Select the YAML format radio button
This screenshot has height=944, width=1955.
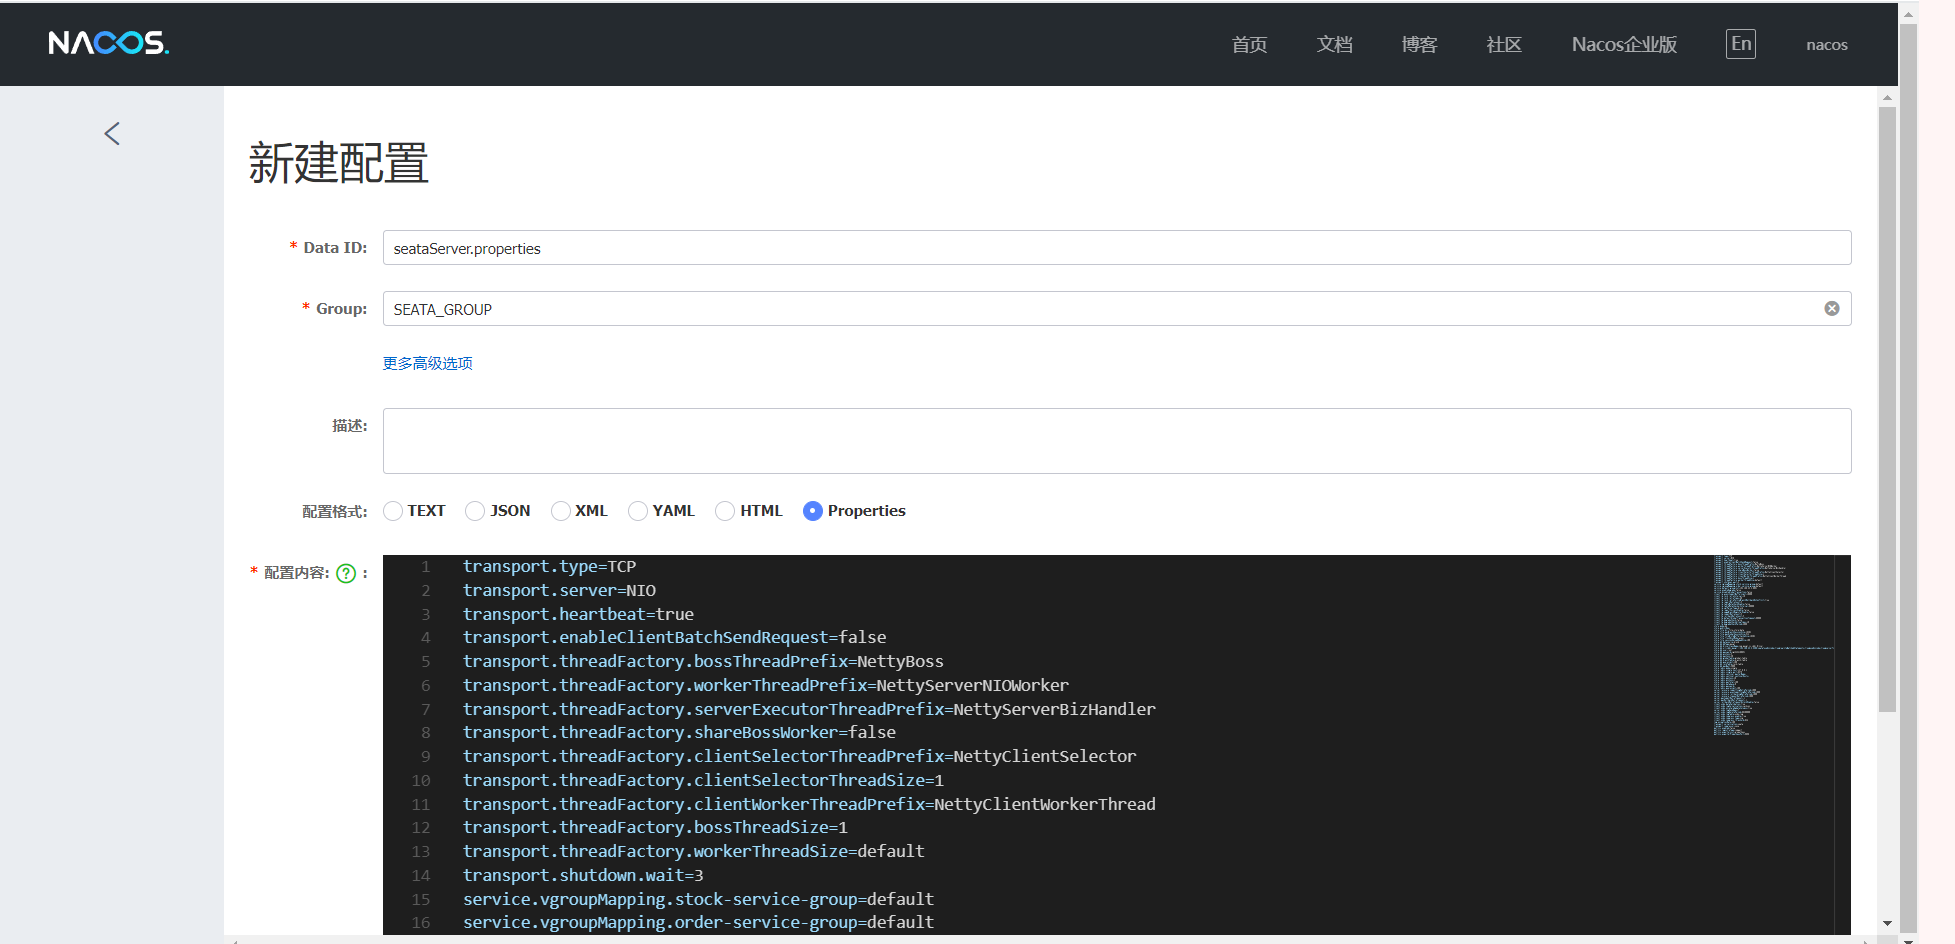click(638, 511)
